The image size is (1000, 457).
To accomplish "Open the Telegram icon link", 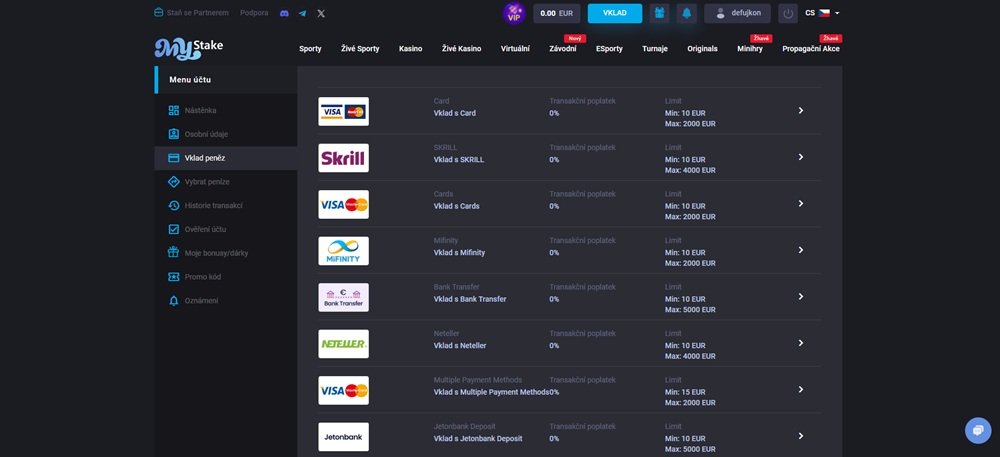I will [x=302, y=13].
